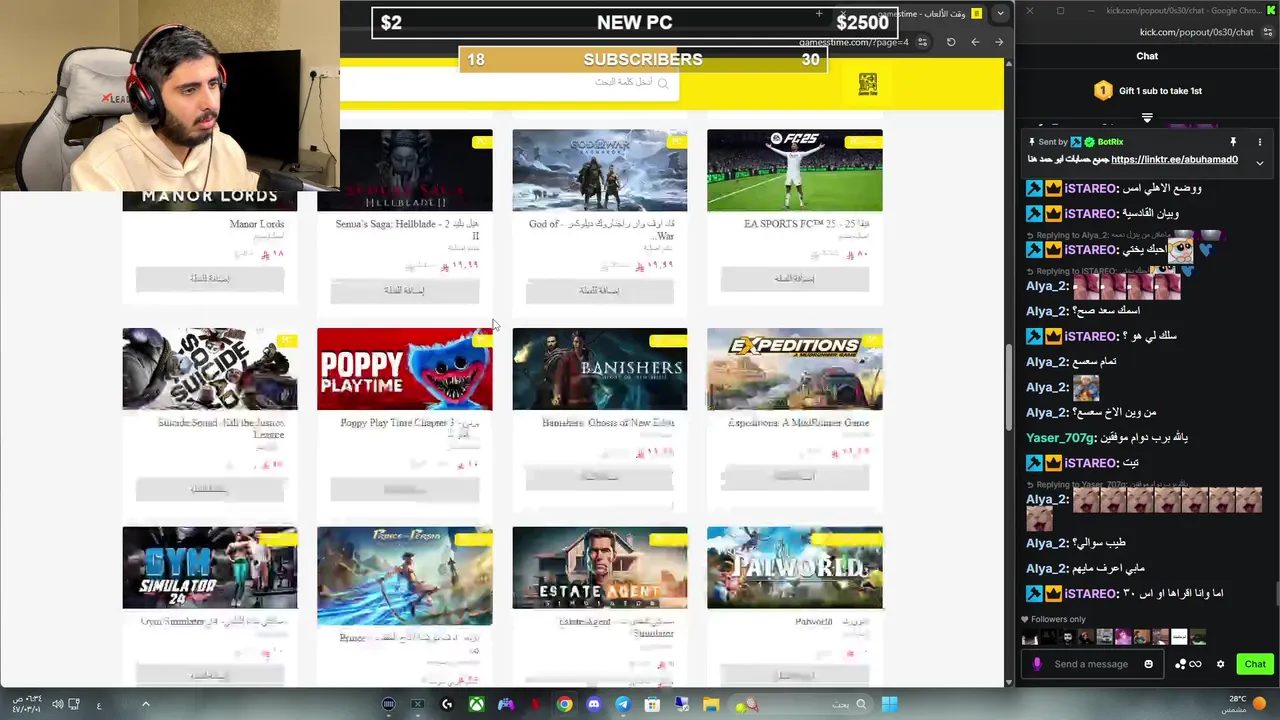This screenshot has height=720, width=1280.
Task: Collapse the leaderboard with the stacked-lines arrow
Action: point(1147,118)
